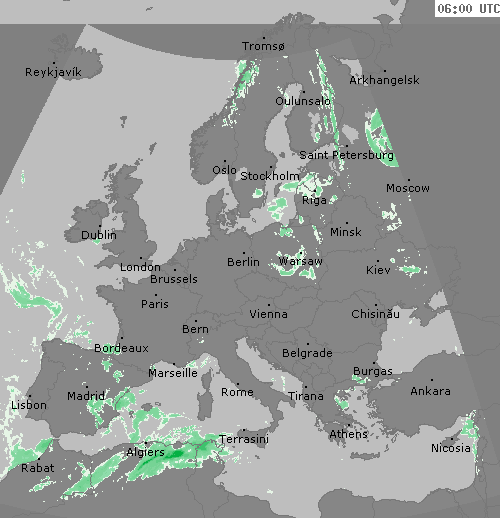Click the Algiers label
The image size is (500, 518).
pos(146,452)
